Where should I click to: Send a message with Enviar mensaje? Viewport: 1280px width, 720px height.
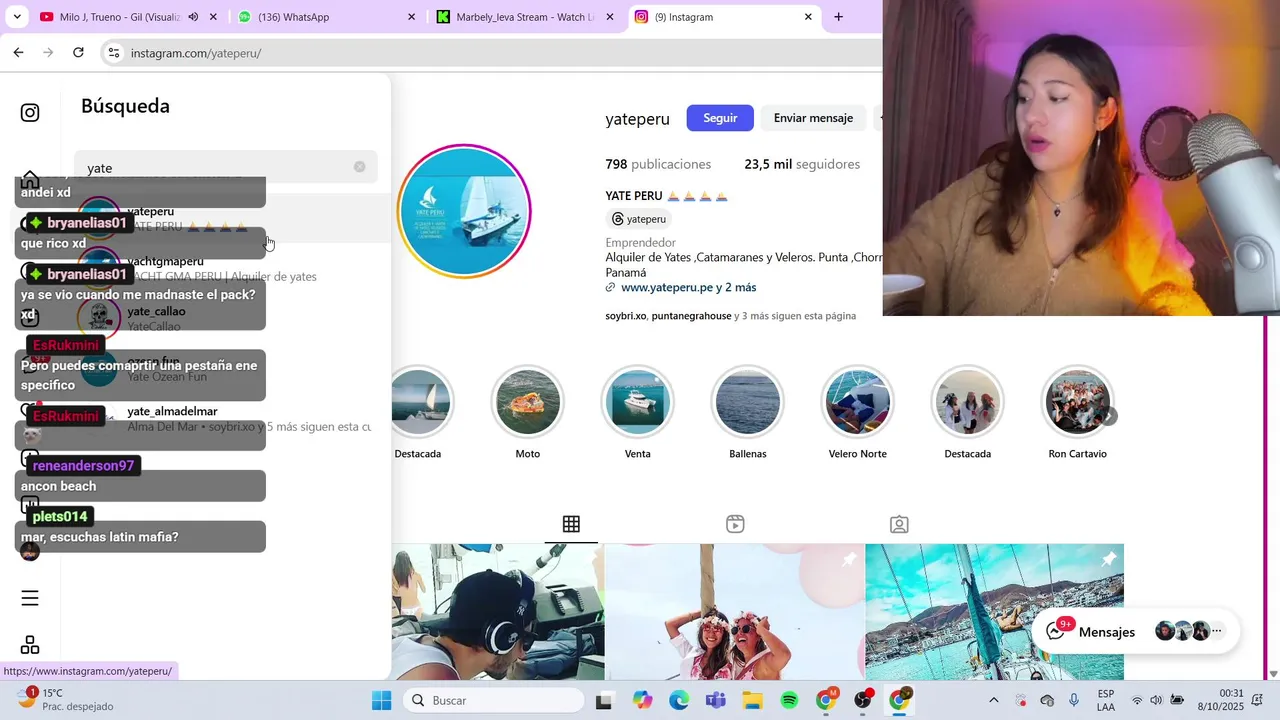pos(813,118)
